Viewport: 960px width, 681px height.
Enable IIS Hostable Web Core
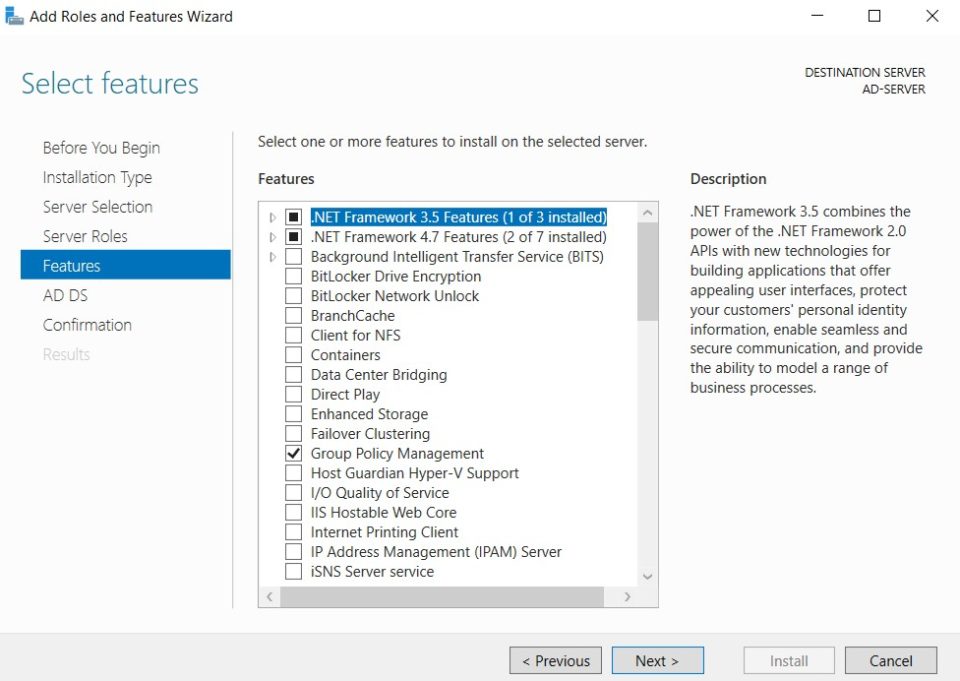click(294, 512)
